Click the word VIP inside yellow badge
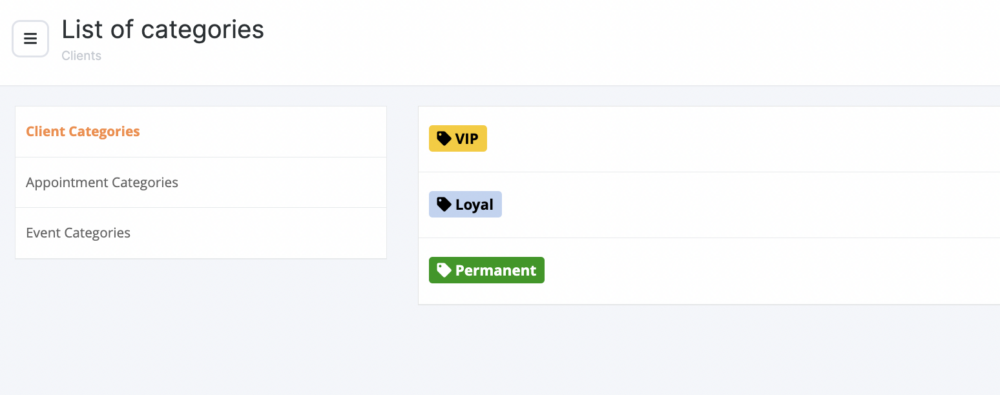1000x395 pixels. click(467, 139)
